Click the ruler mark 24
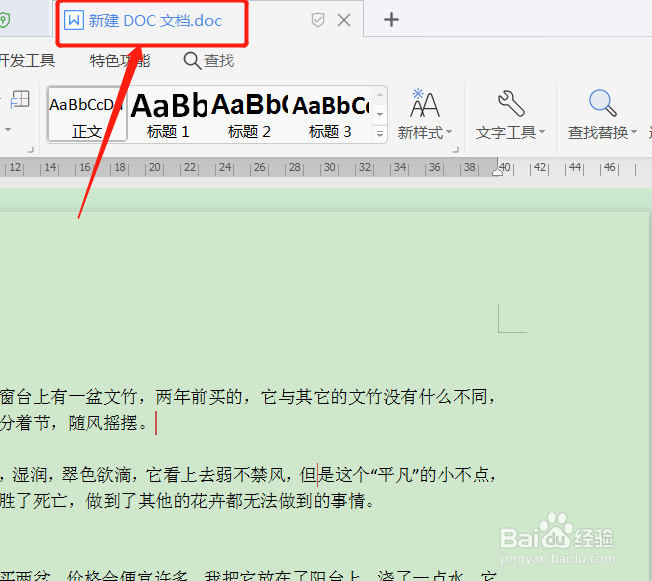This screenshot has height=581, width=652. coord(225,168)
